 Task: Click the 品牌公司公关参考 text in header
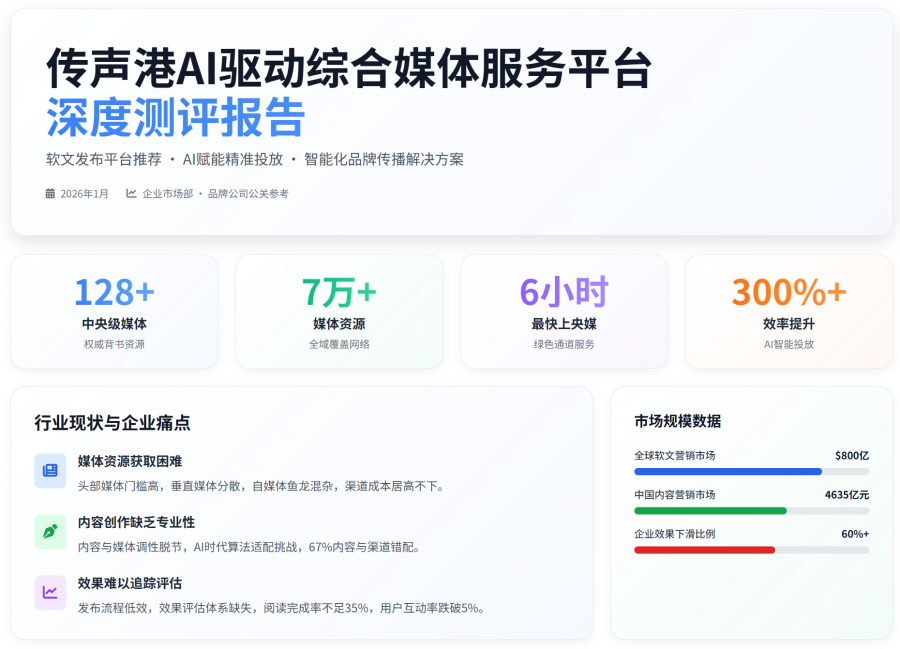(x=248, y=194)
